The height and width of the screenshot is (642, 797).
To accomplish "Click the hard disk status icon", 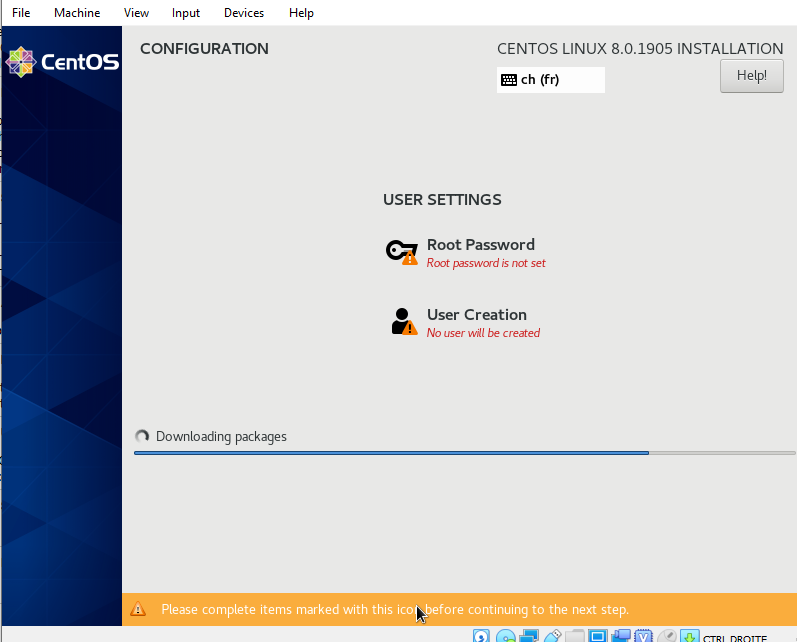I will [482, 636].
